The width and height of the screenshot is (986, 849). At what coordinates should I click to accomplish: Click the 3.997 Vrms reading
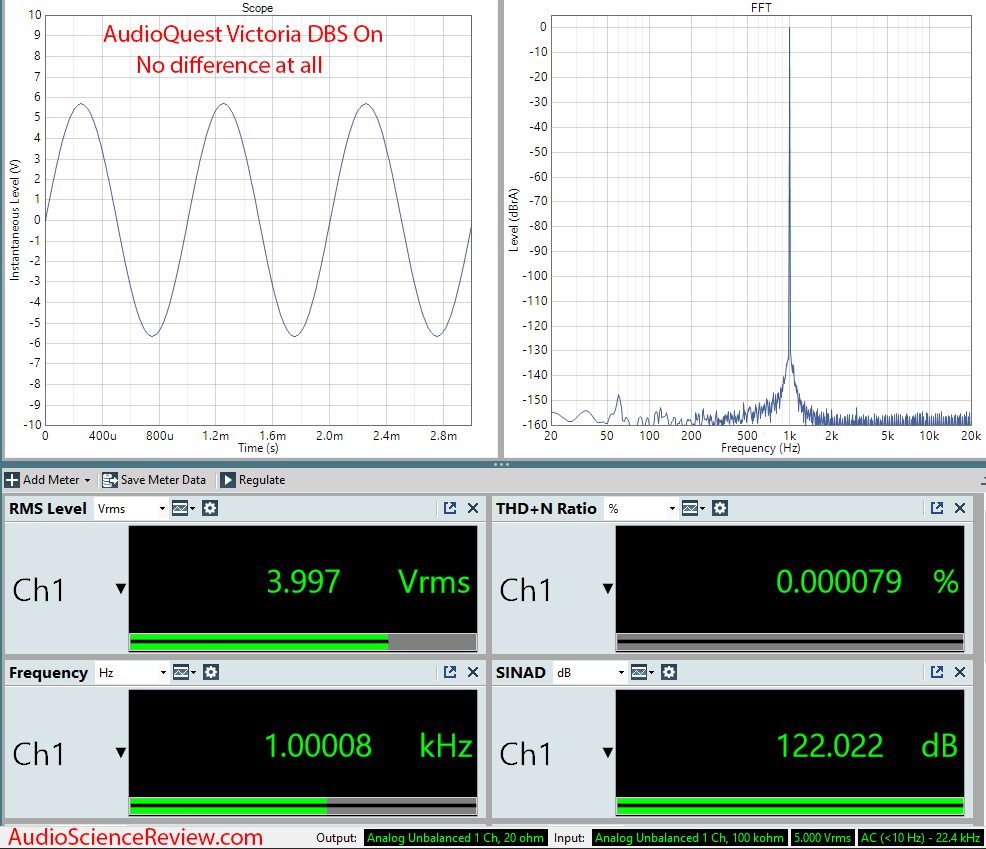click(368, 582)
